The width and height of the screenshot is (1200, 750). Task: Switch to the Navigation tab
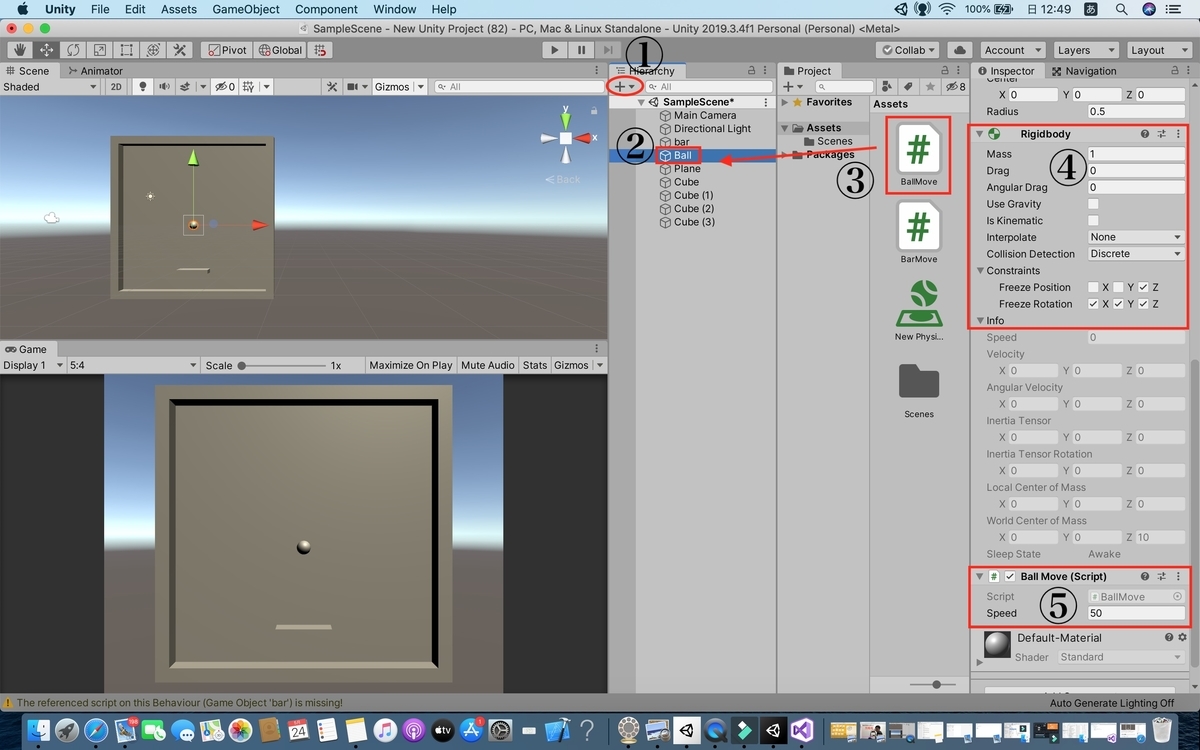coord(1083,71)
